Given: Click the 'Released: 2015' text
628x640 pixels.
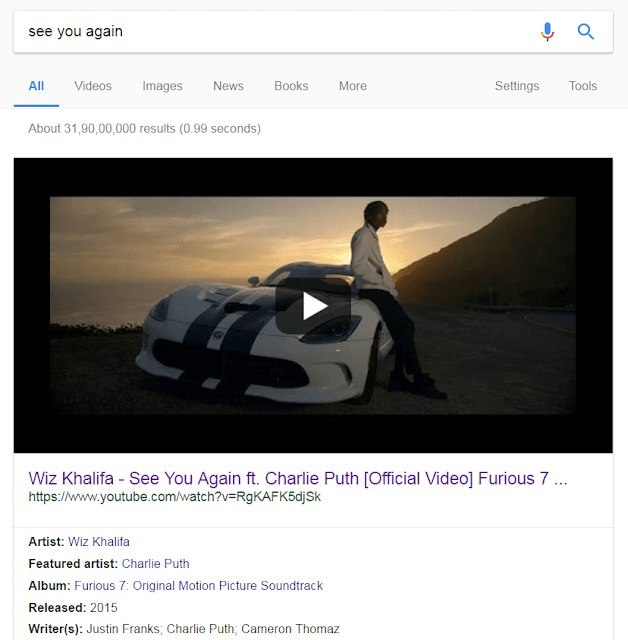Looking at the screenshot, I should click(73, 608).
